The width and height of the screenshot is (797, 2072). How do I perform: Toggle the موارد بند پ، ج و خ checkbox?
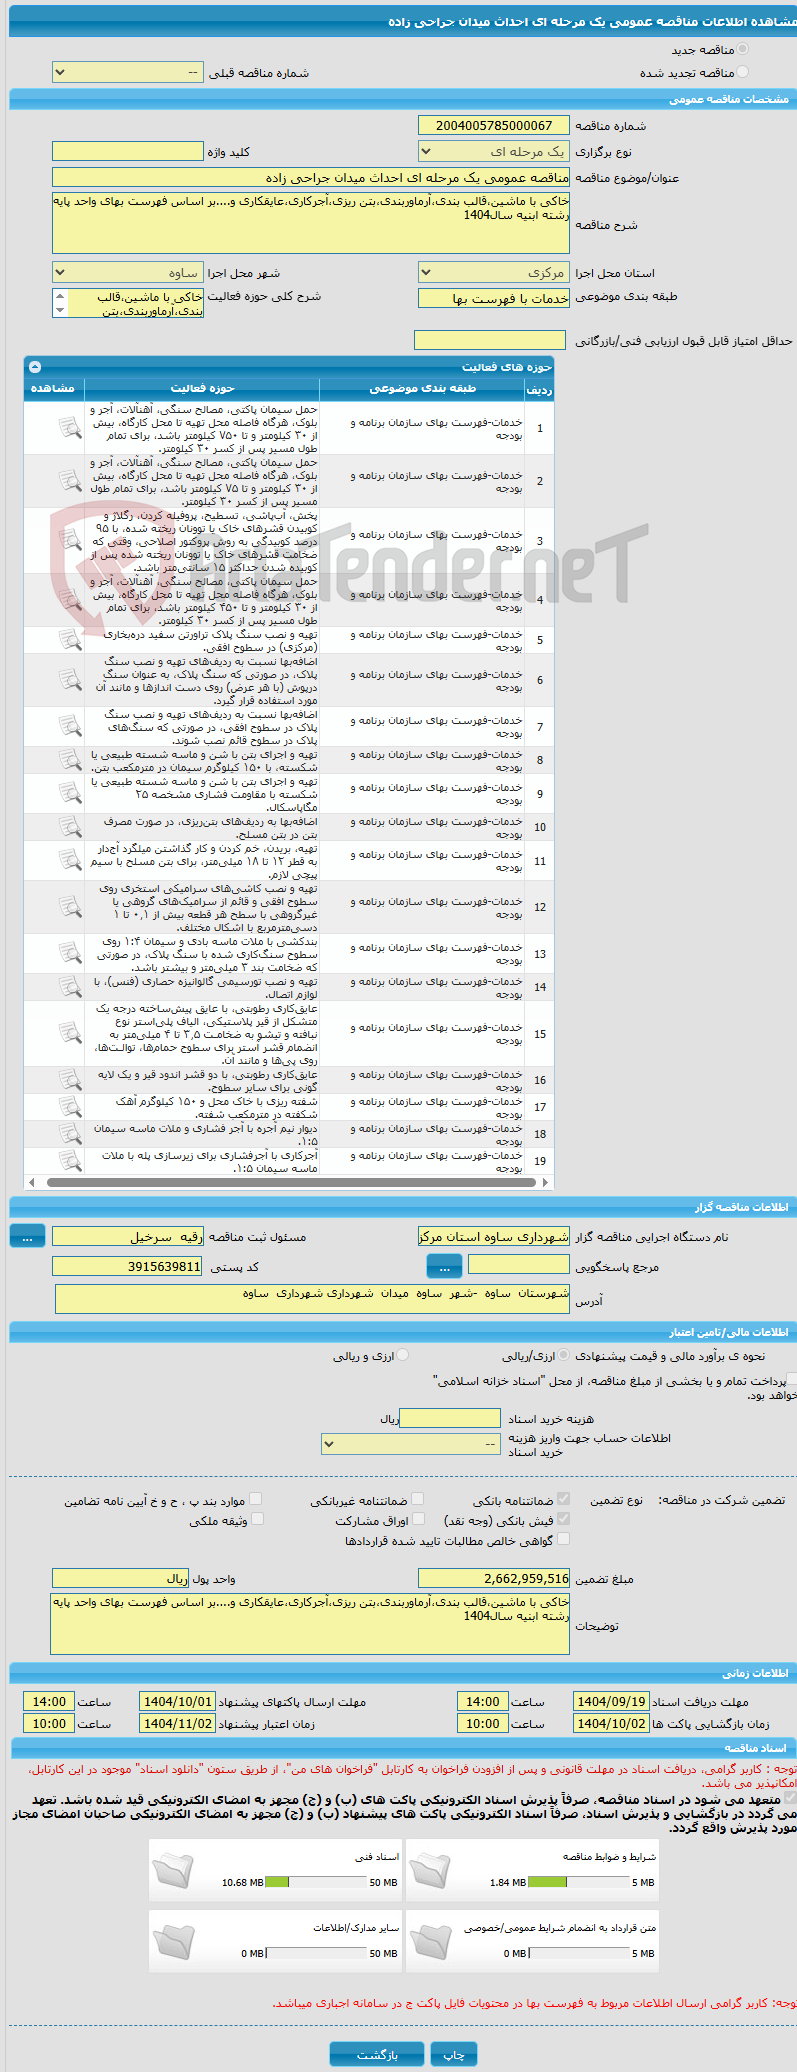256,1499
